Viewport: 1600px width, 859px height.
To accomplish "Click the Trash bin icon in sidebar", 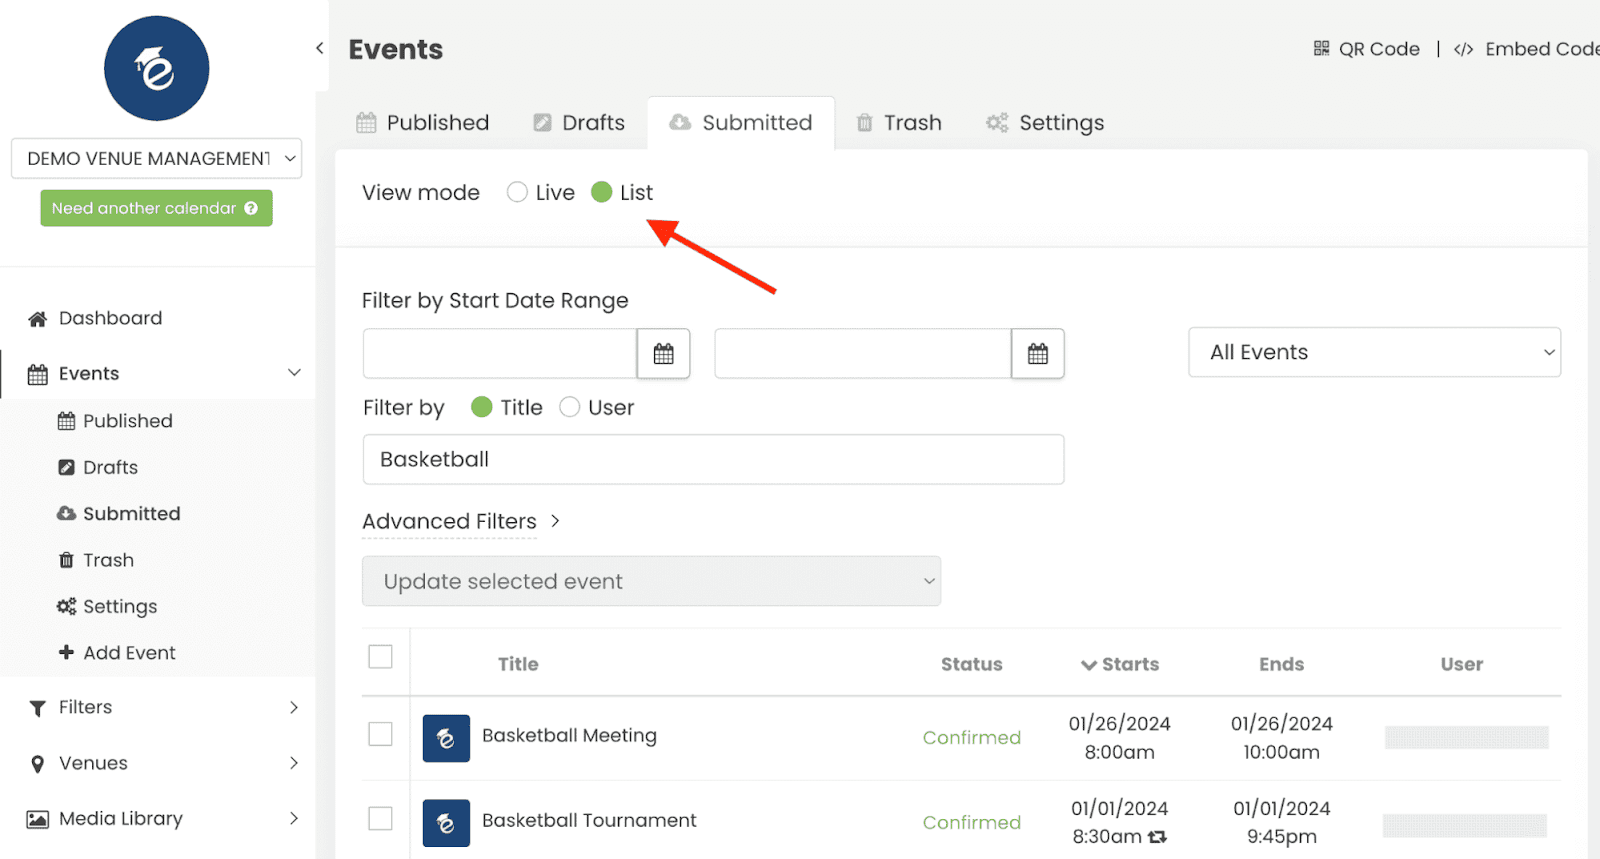I will coord(66,560).
